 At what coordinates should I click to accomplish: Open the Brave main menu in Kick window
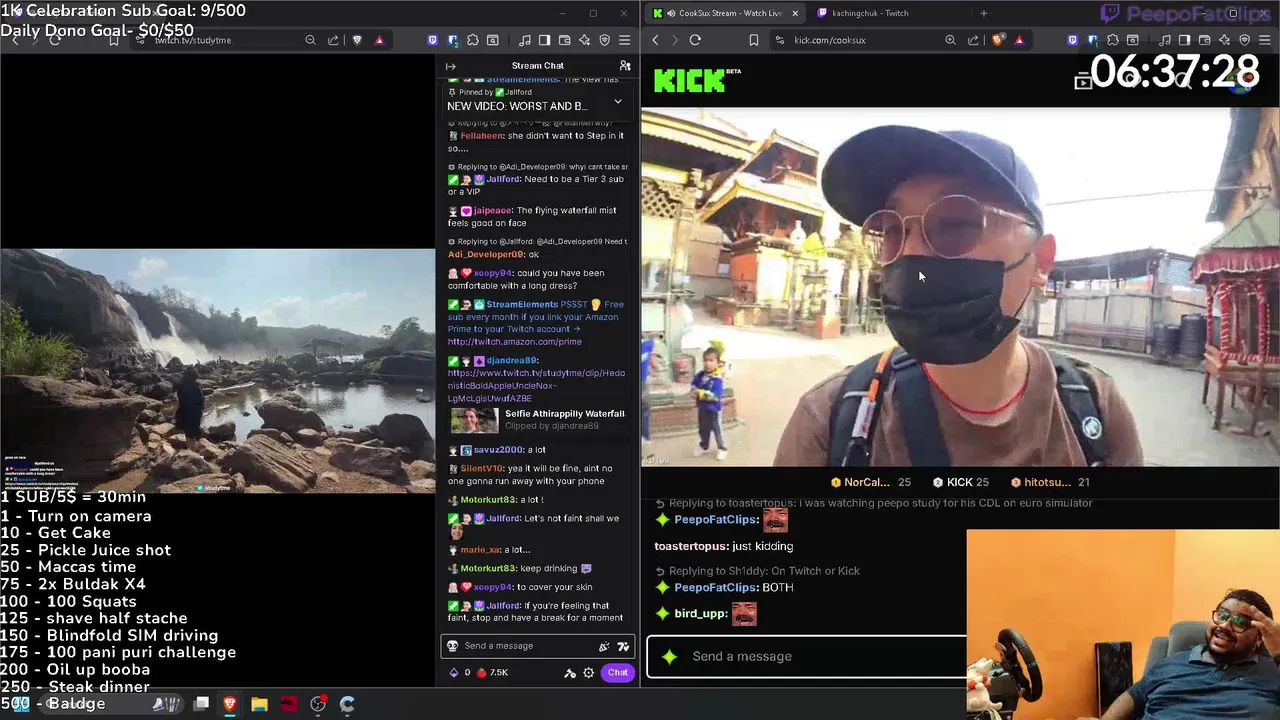[x=1264, y=40]
